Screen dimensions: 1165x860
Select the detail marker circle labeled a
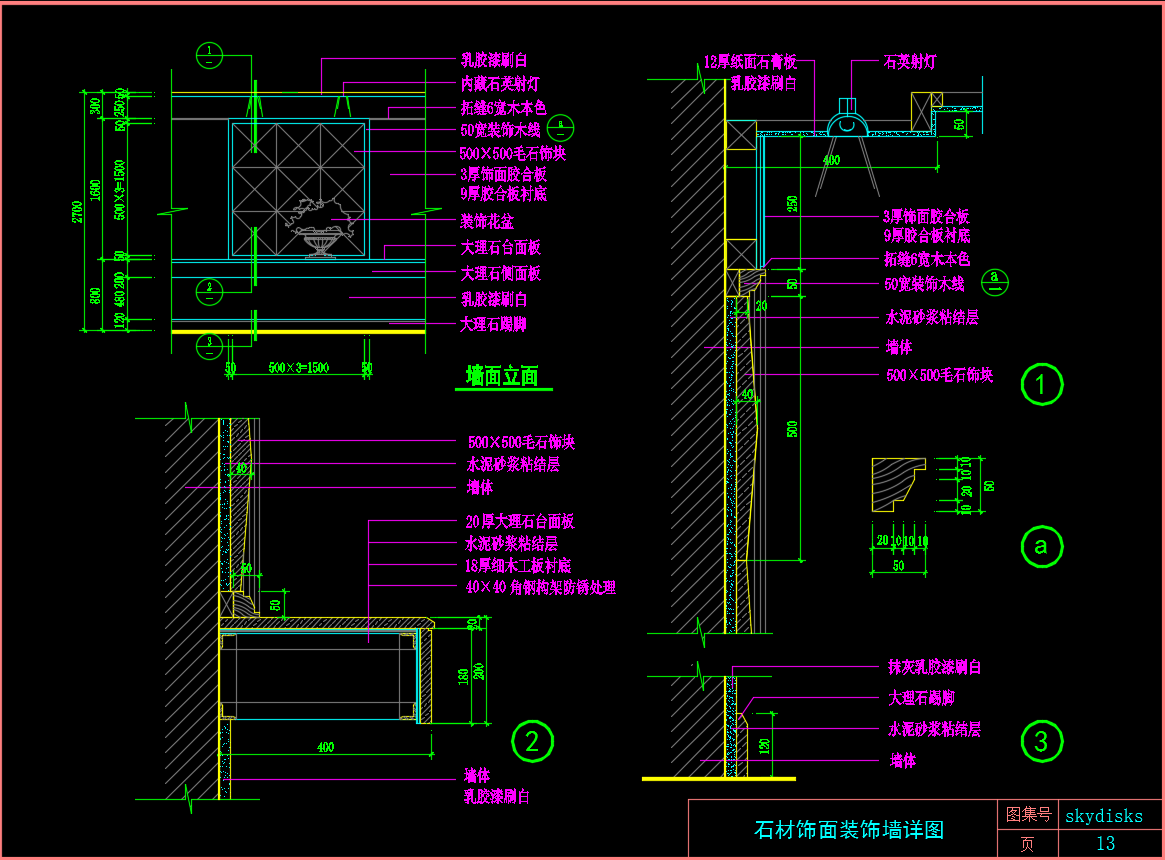tap(1041, 547)
